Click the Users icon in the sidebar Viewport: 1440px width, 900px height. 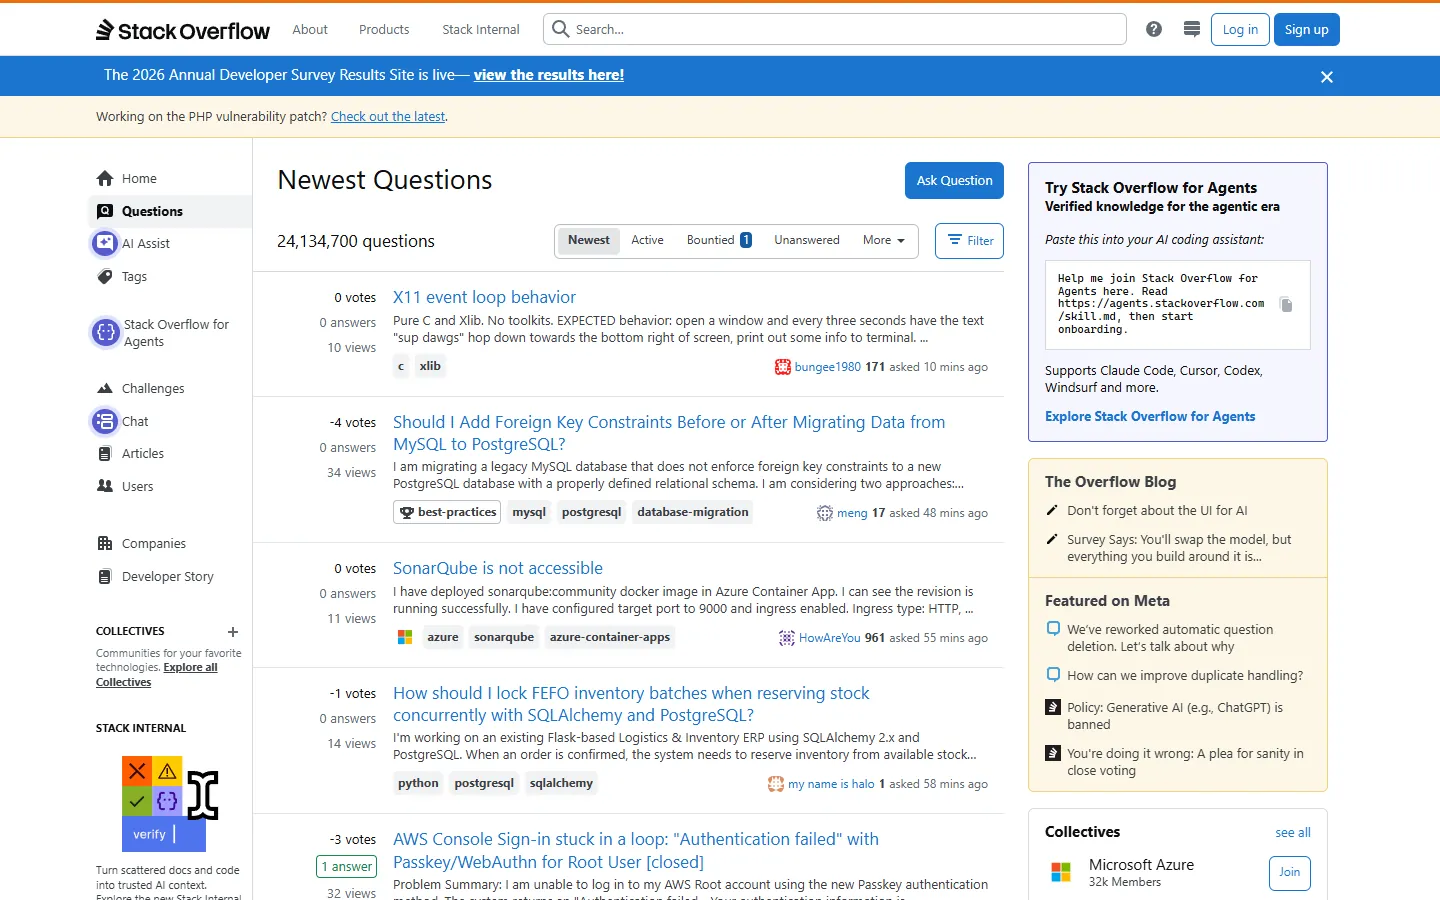coord(105,486)
